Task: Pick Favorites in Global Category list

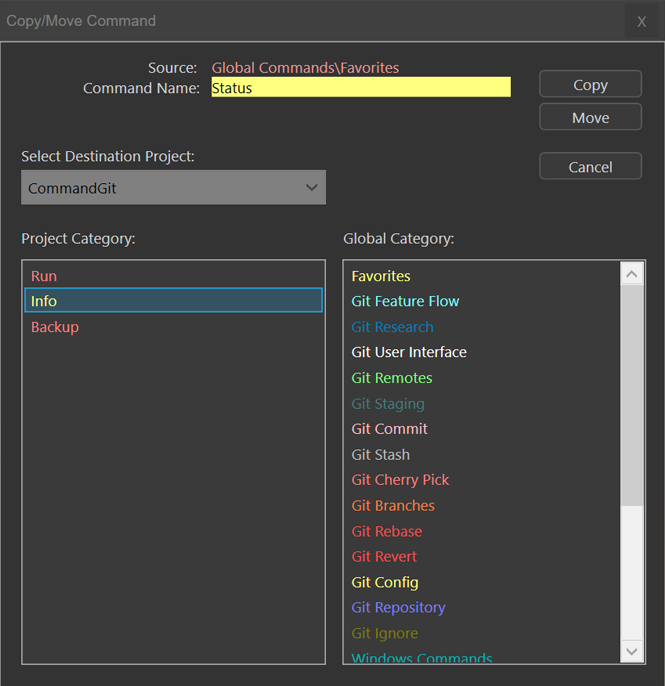Action: click(381, 276)
